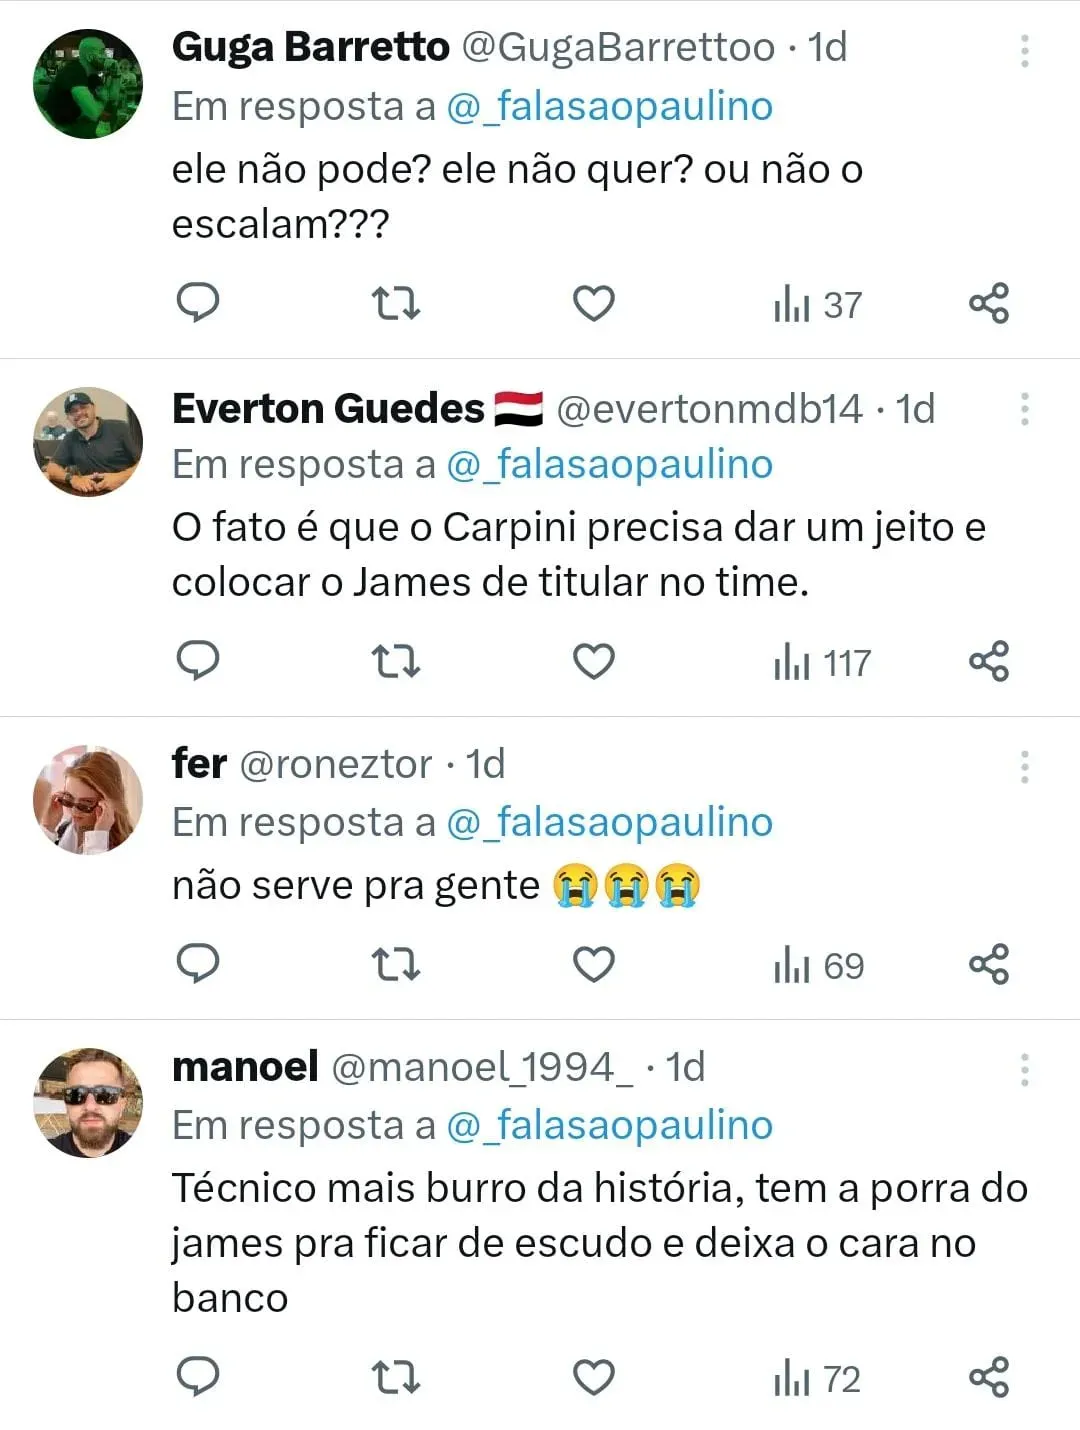Retweet the tweet from fer

395,964
